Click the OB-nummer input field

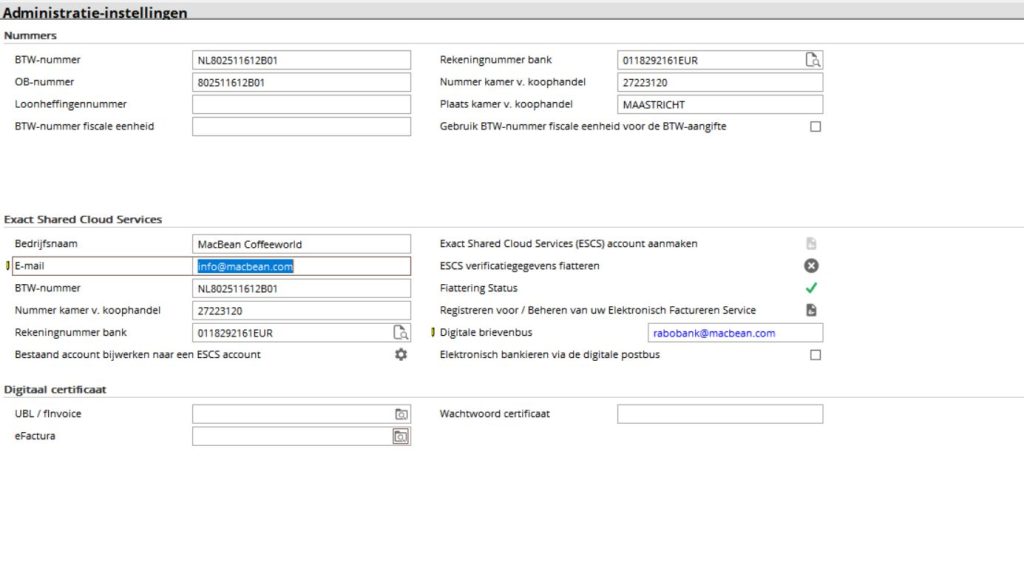coord(301,82)
